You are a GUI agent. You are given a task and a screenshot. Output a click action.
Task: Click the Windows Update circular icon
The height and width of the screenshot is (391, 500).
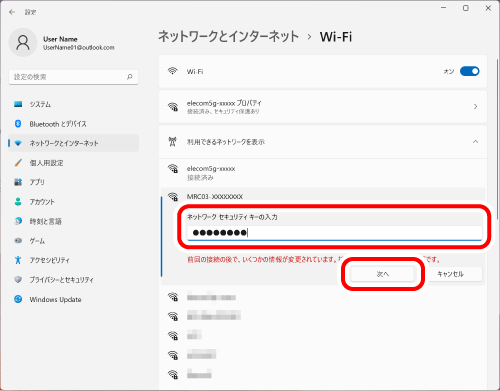(18, 299)
